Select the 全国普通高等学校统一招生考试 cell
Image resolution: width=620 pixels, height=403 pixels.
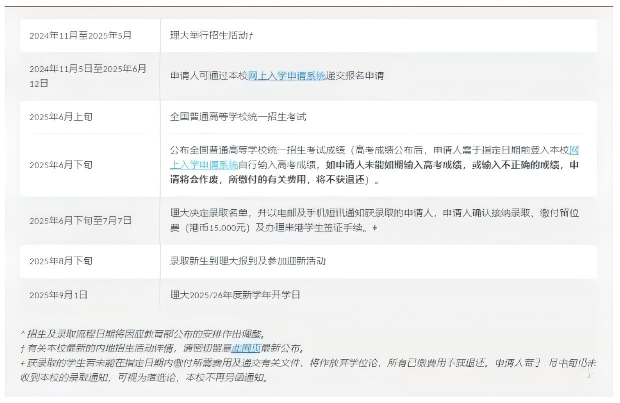pos(236,117)
